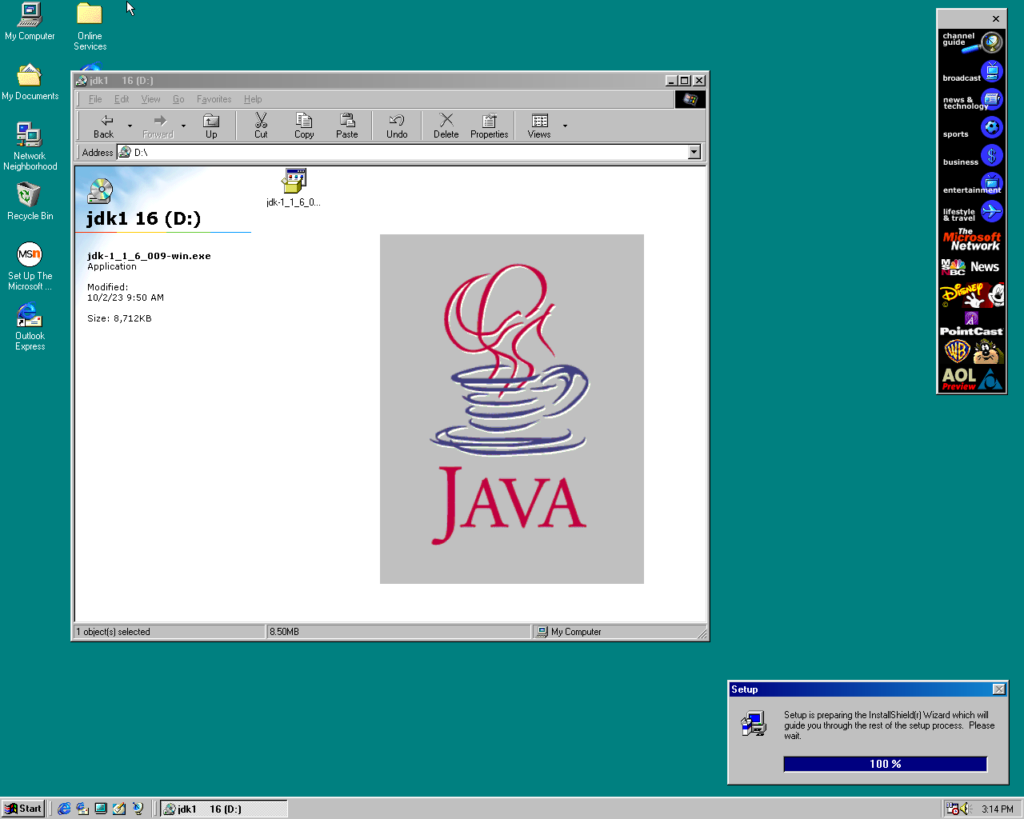This screenshot has width=1024, height=819.
Task: Open the news & technology channel
Action: [x=972, y=99]
